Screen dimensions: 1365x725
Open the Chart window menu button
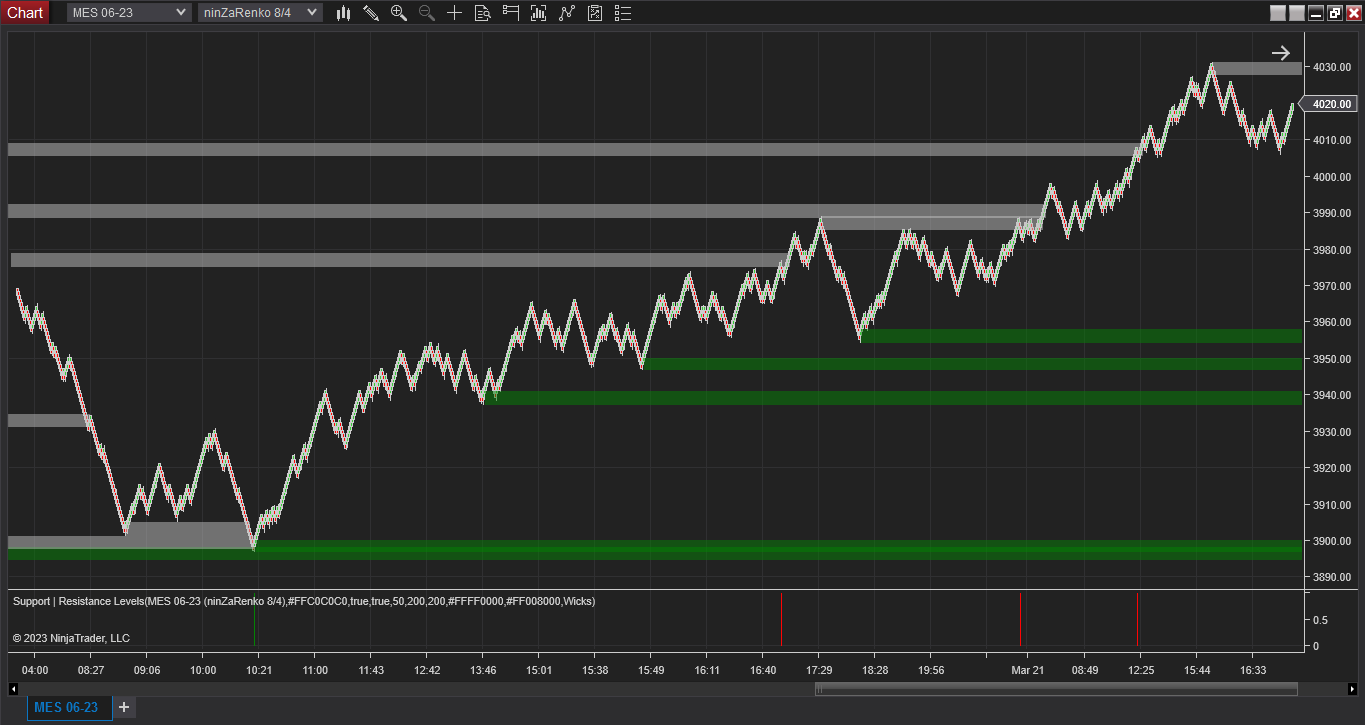tap(25, 12)
